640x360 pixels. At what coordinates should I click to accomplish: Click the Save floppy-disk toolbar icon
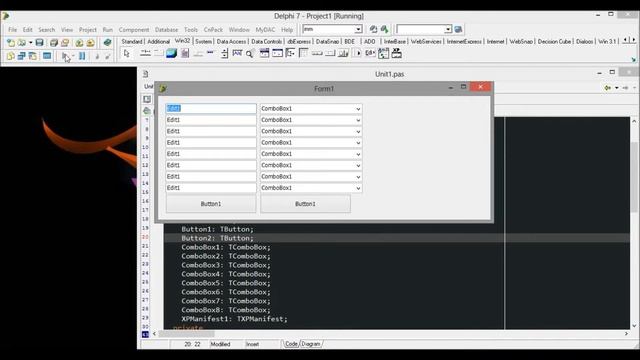click(39, 42)
